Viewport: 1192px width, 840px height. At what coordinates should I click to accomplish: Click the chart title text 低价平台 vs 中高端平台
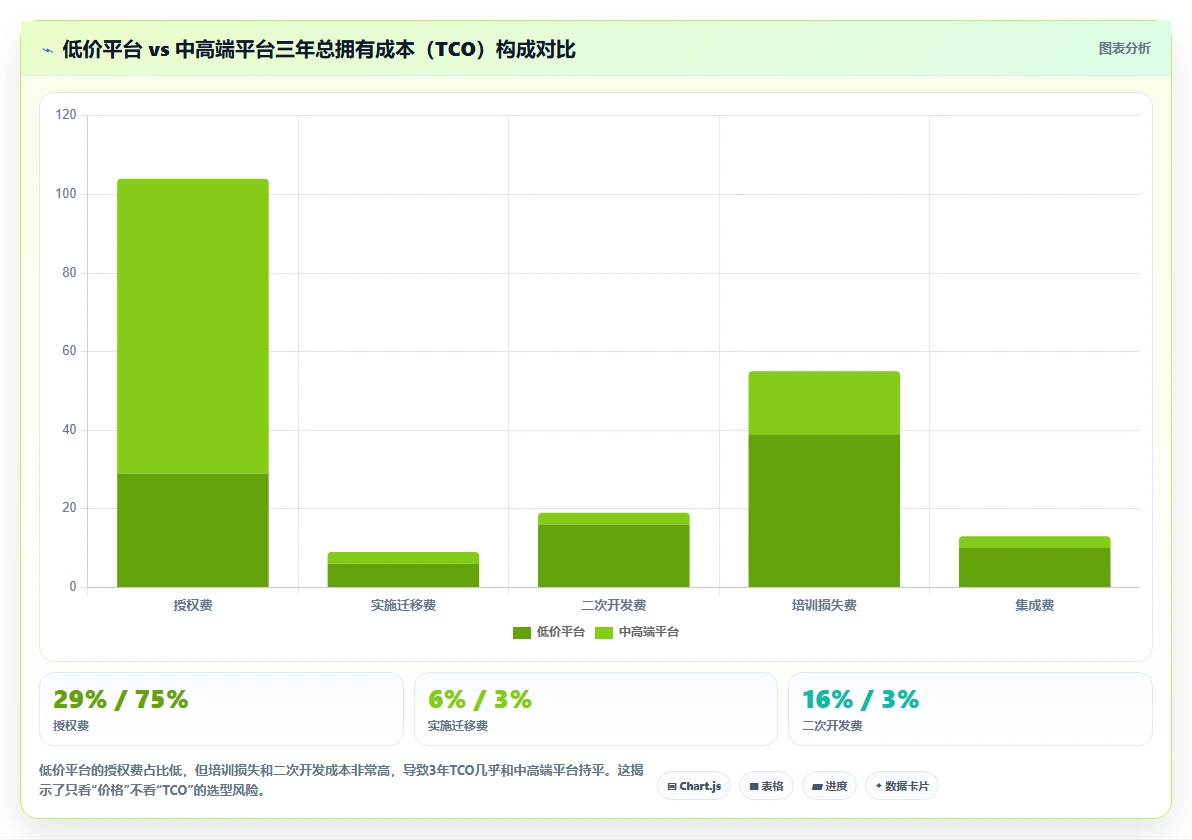319,49
